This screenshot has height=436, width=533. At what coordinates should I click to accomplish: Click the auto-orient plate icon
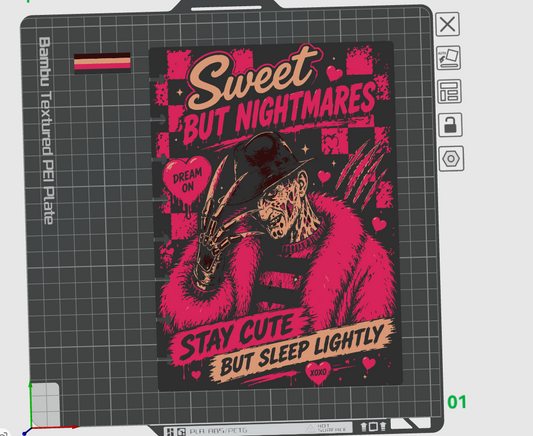(x=449, y=58)
